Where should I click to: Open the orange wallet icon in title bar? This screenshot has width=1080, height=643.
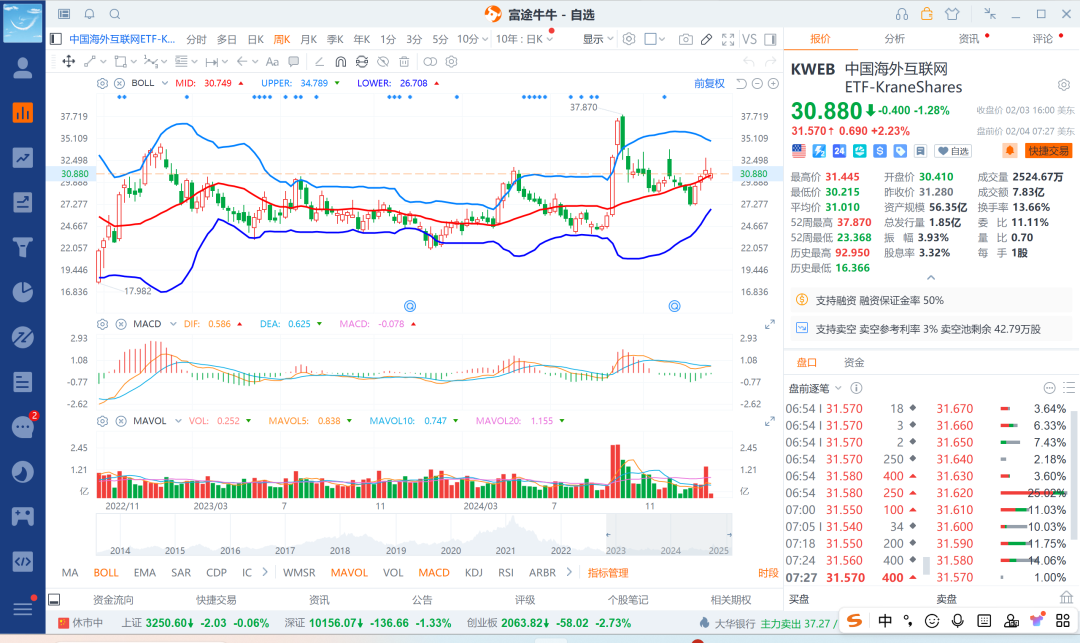926,14
